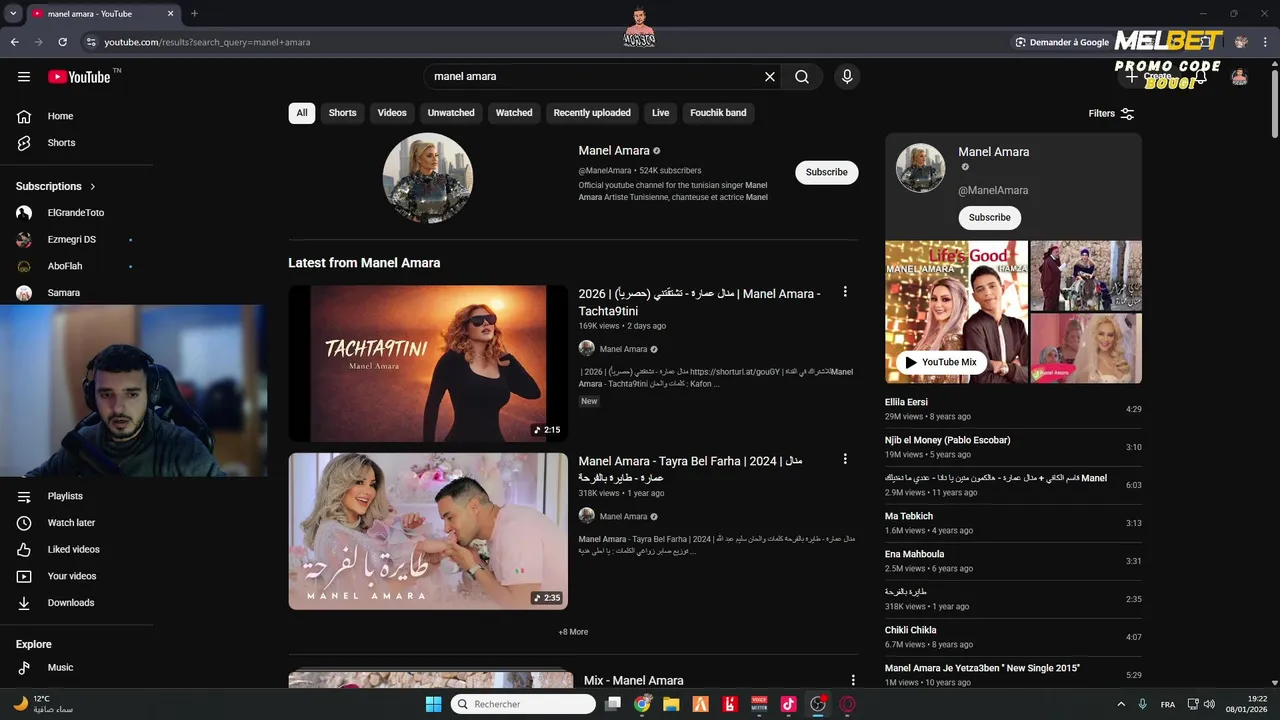1280x720 pixels.
Task: Go to the YouTube logo home
Action: pyautogui.click(x=79, y=77)
